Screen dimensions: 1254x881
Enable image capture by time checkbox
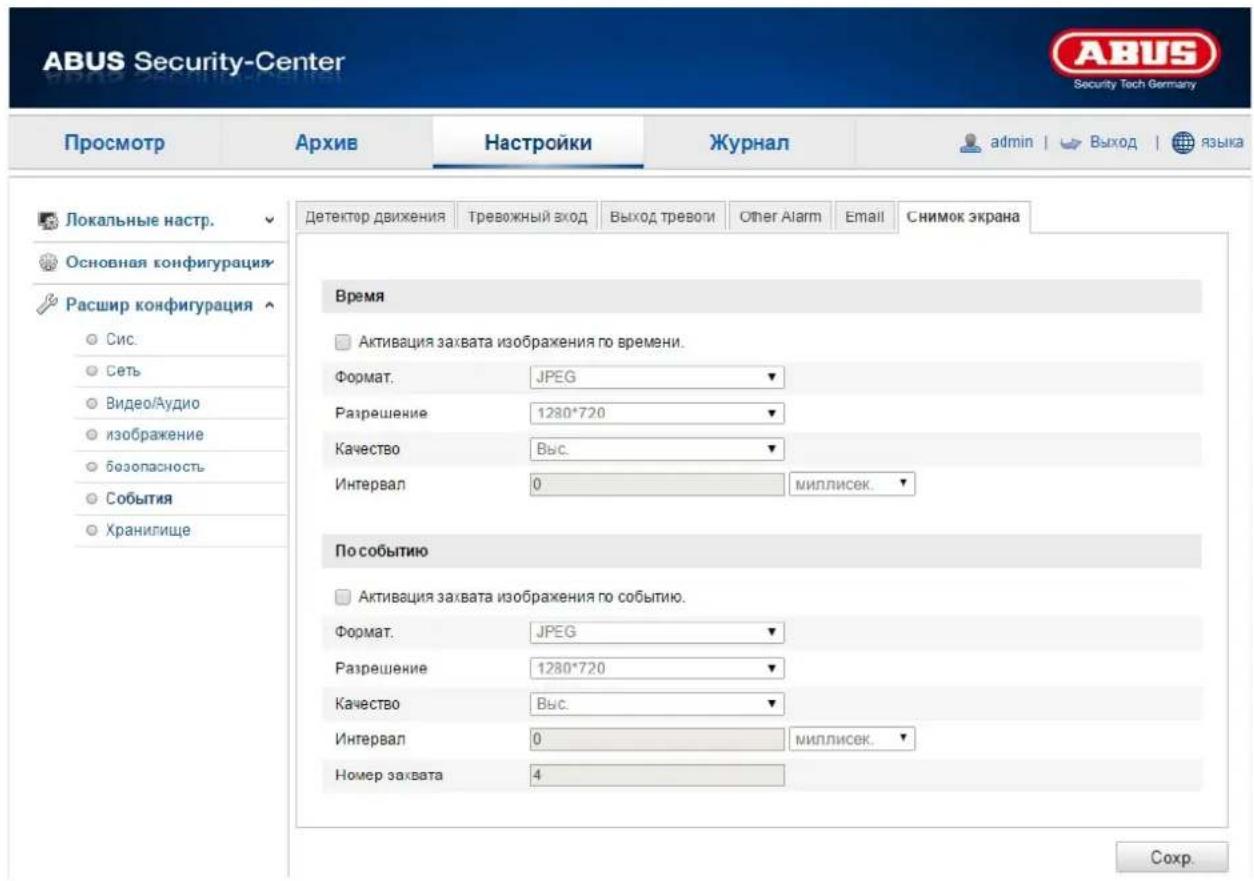[x=342, y=342]
